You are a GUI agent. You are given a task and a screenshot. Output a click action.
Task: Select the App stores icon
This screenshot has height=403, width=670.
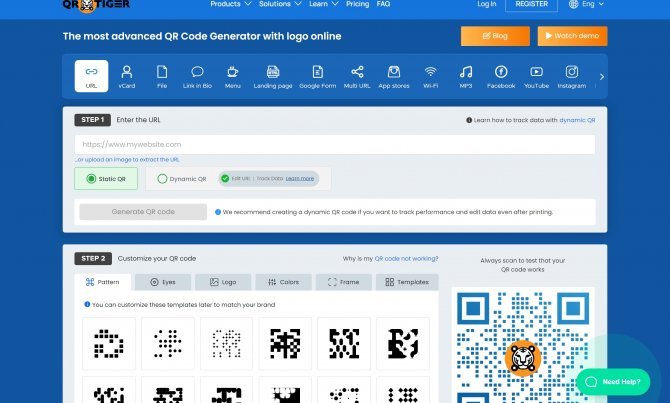tap(394, 71)
